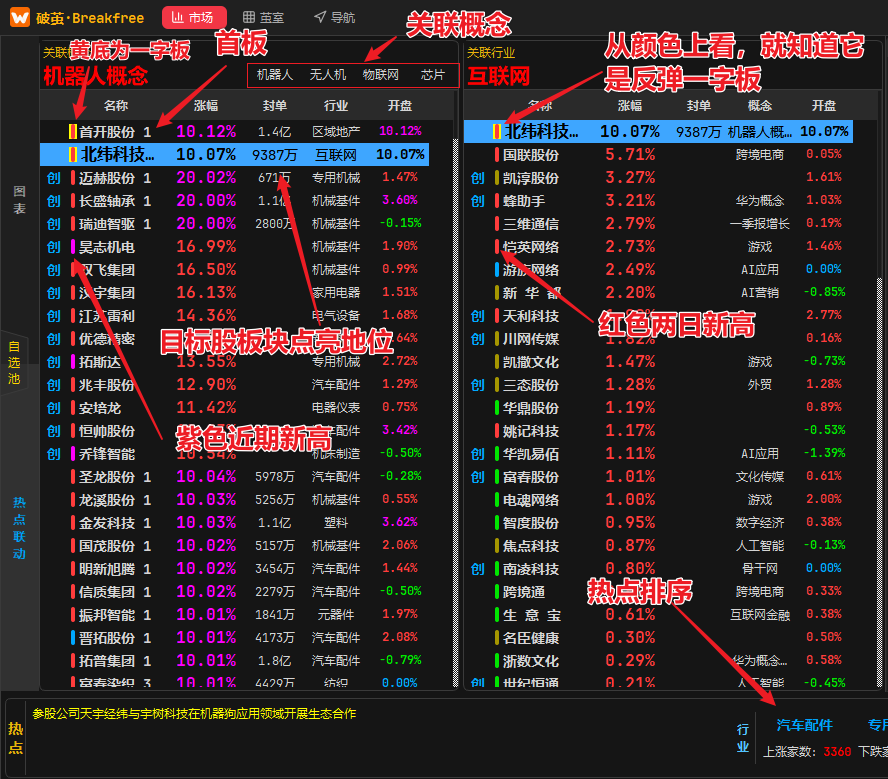
Task: Select highlighted 北纬科技 row in left table
Action: coord(234,155)
